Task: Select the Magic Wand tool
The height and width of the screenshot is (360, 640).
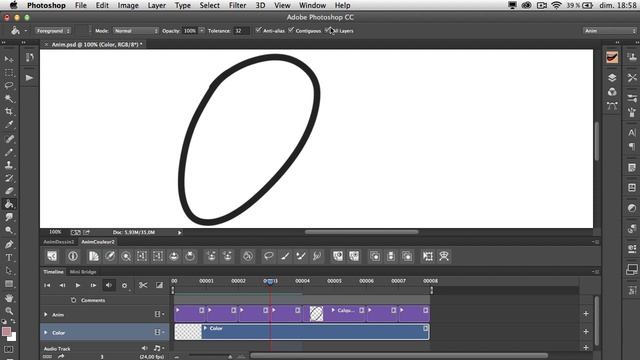Action: point(9,98)
